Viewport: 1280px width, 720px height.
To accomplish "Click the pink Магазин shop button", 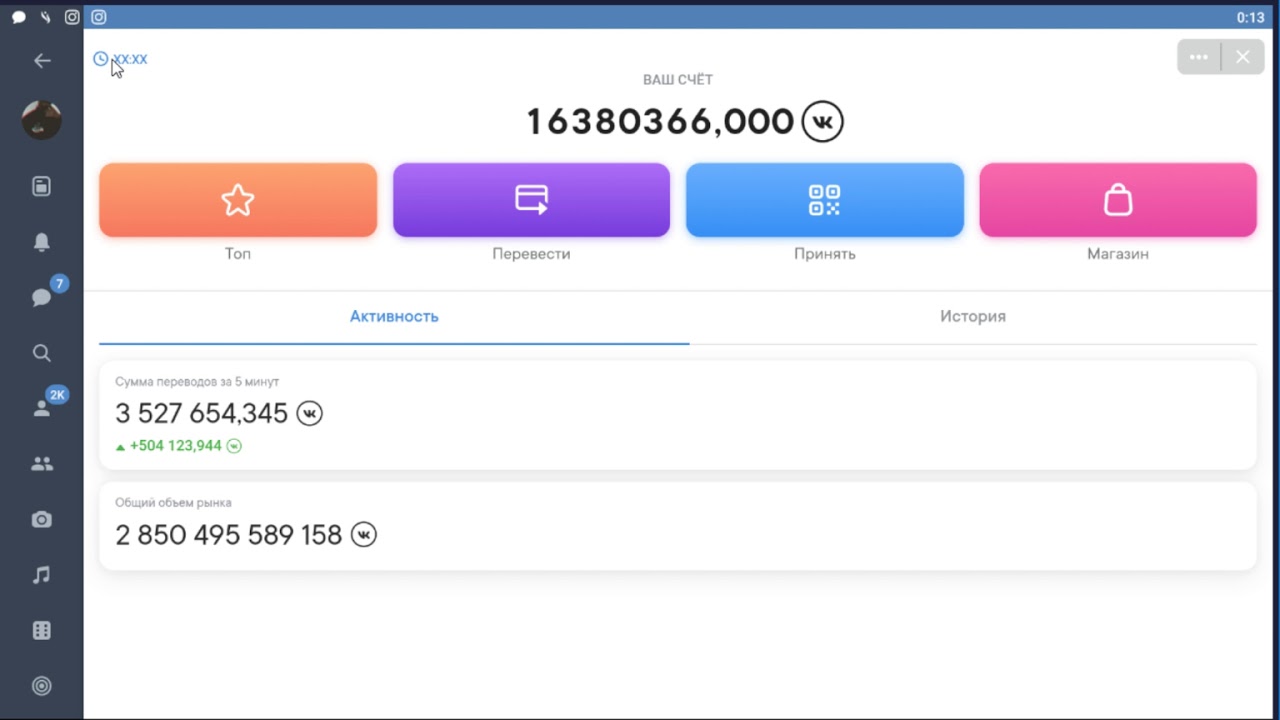I will [1118, 200].
